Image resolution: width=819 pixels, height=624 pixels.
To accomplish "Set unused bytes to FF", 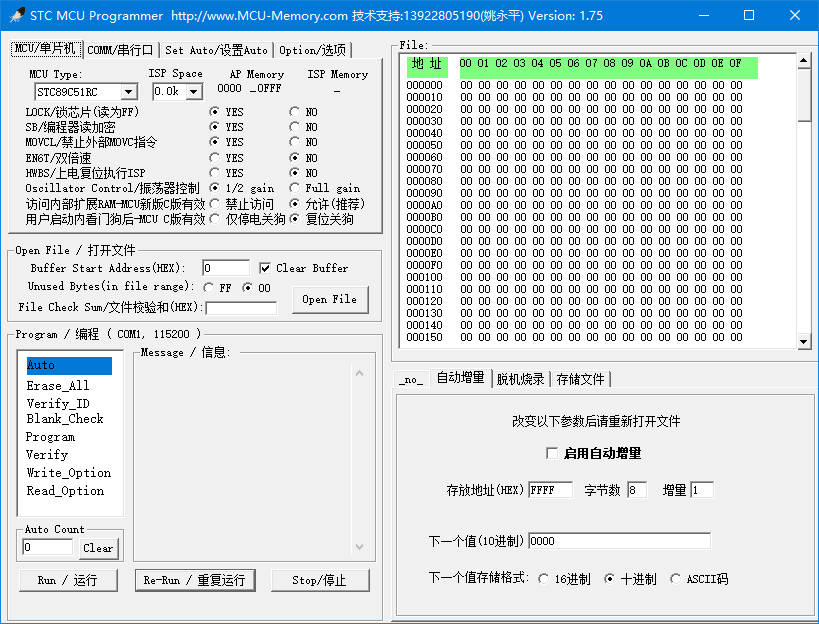I will 208,288.
